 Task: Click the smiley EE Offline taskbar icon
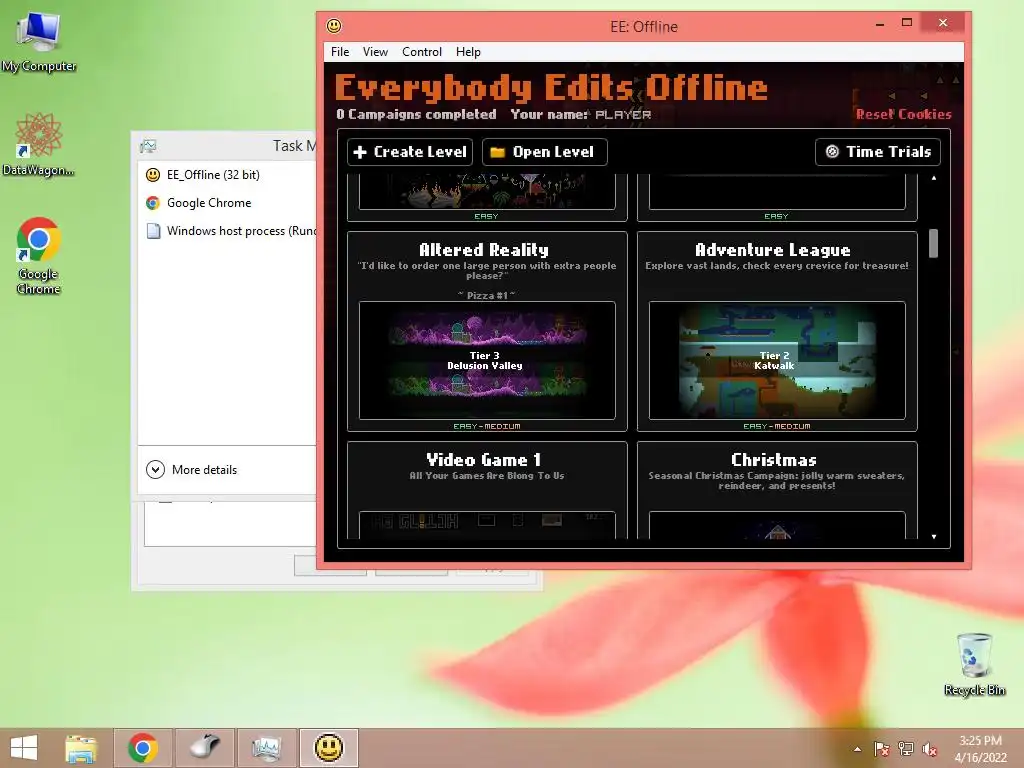[x=328, y=748]
